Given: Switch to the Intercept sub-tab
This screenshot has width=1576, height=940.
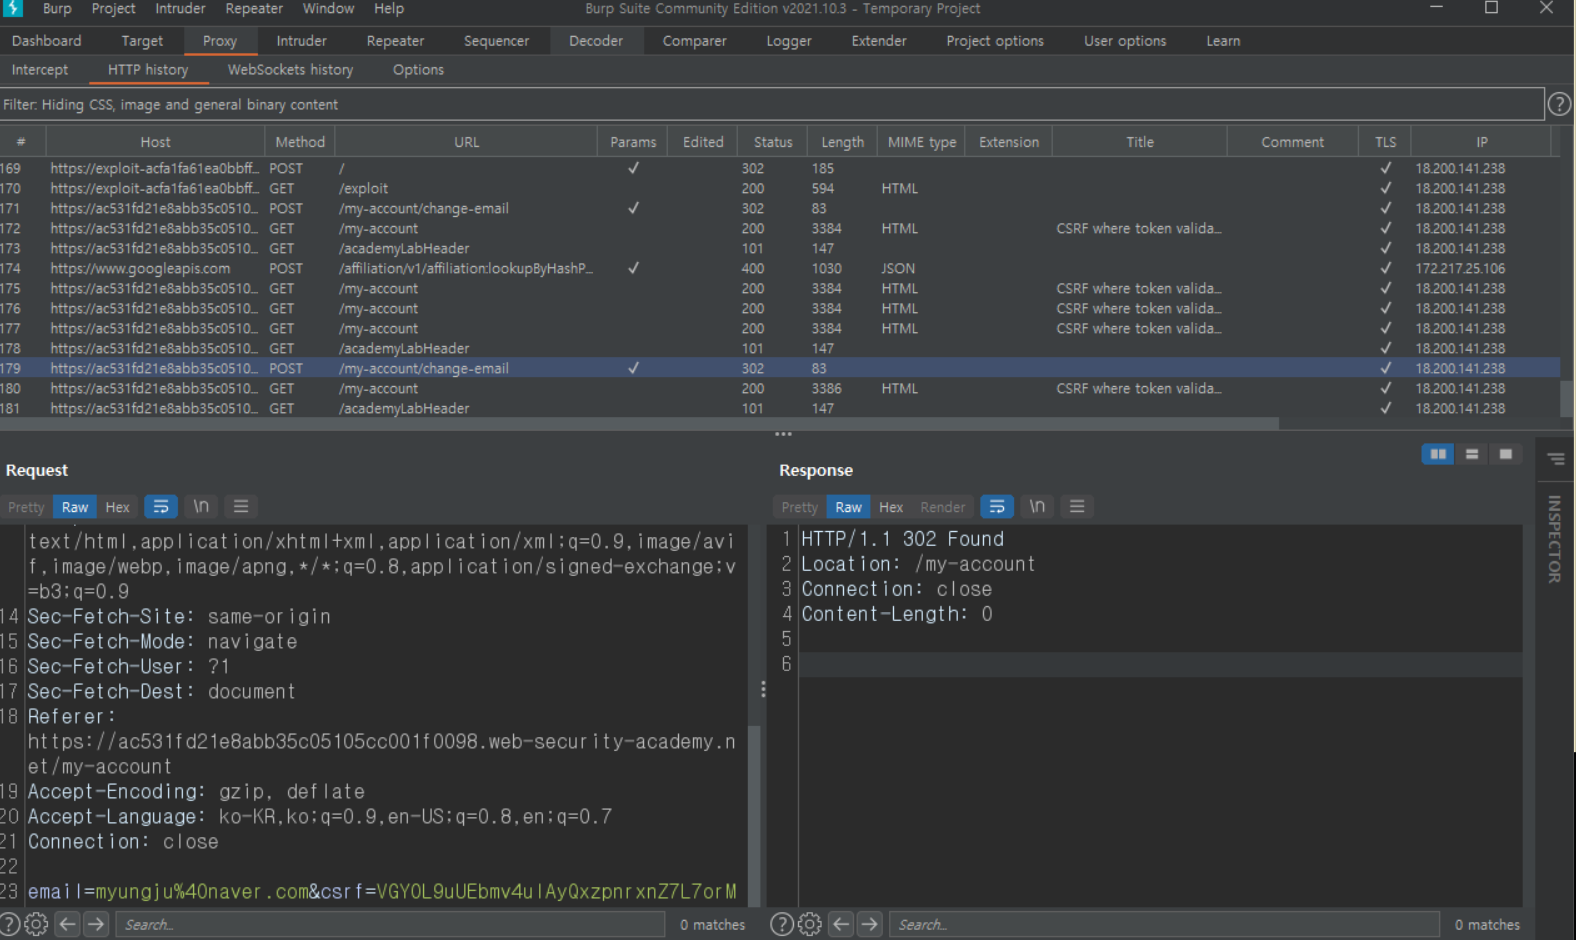Looking at the screenshot, I should click(x=40, y=70).
